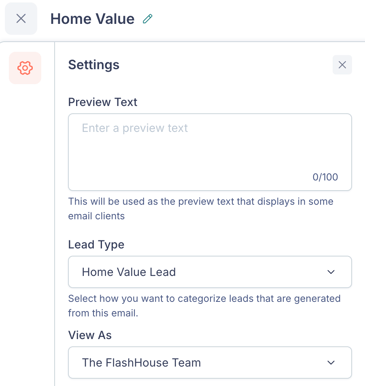Viewport: 365px width, 386px height.
Task: Click the Lead Type label
Action: tap(96, 245)
